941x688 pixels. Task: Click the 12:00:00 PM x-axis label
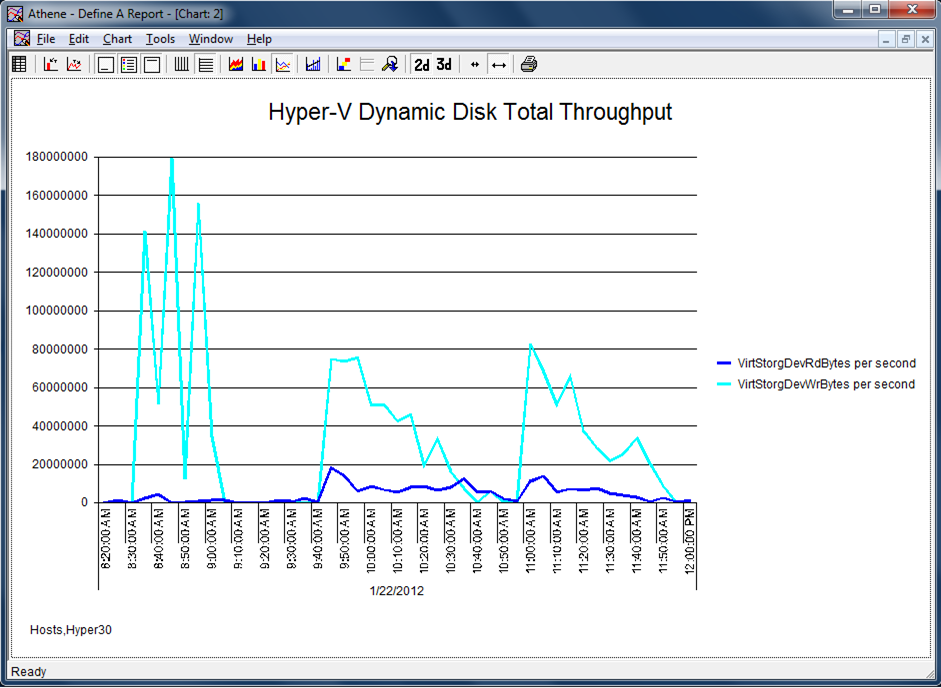[x=690, y=540]
